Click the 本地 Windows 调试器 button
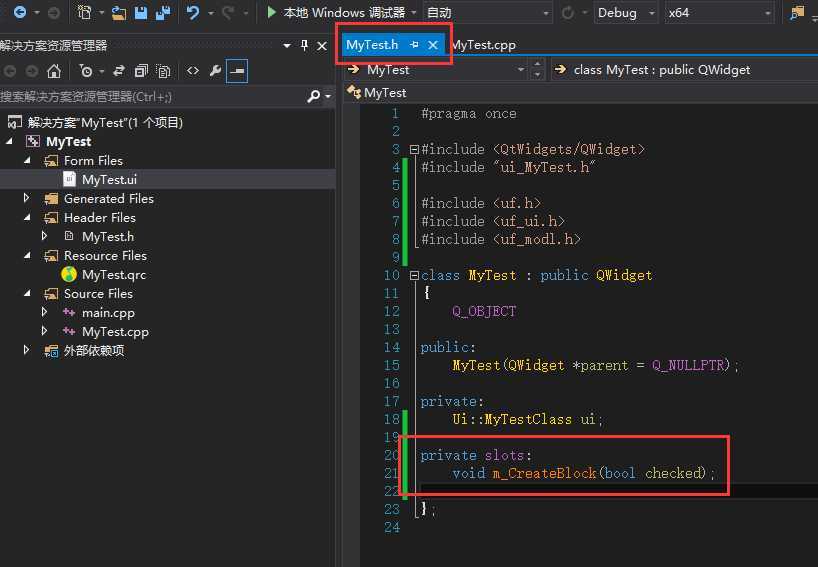 (336, 12)
